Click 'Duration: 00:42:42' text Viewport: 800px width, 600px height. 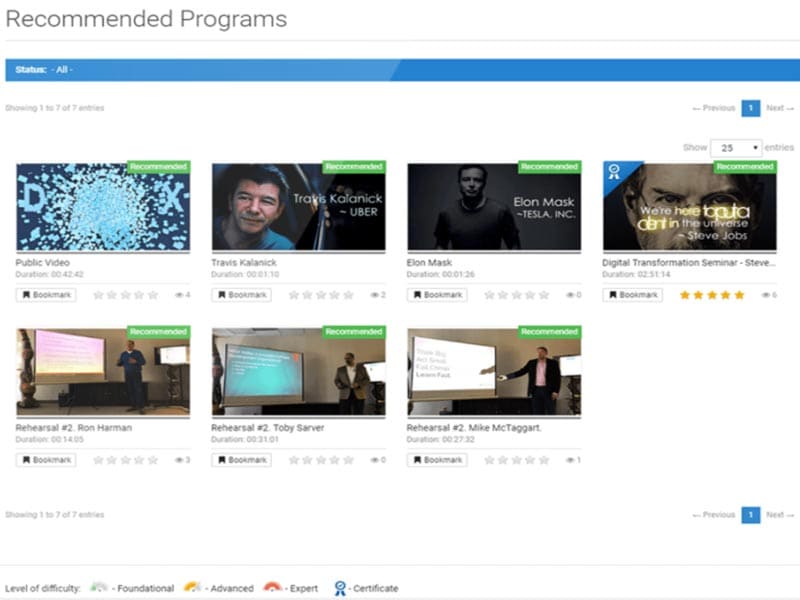coord(49,274)
